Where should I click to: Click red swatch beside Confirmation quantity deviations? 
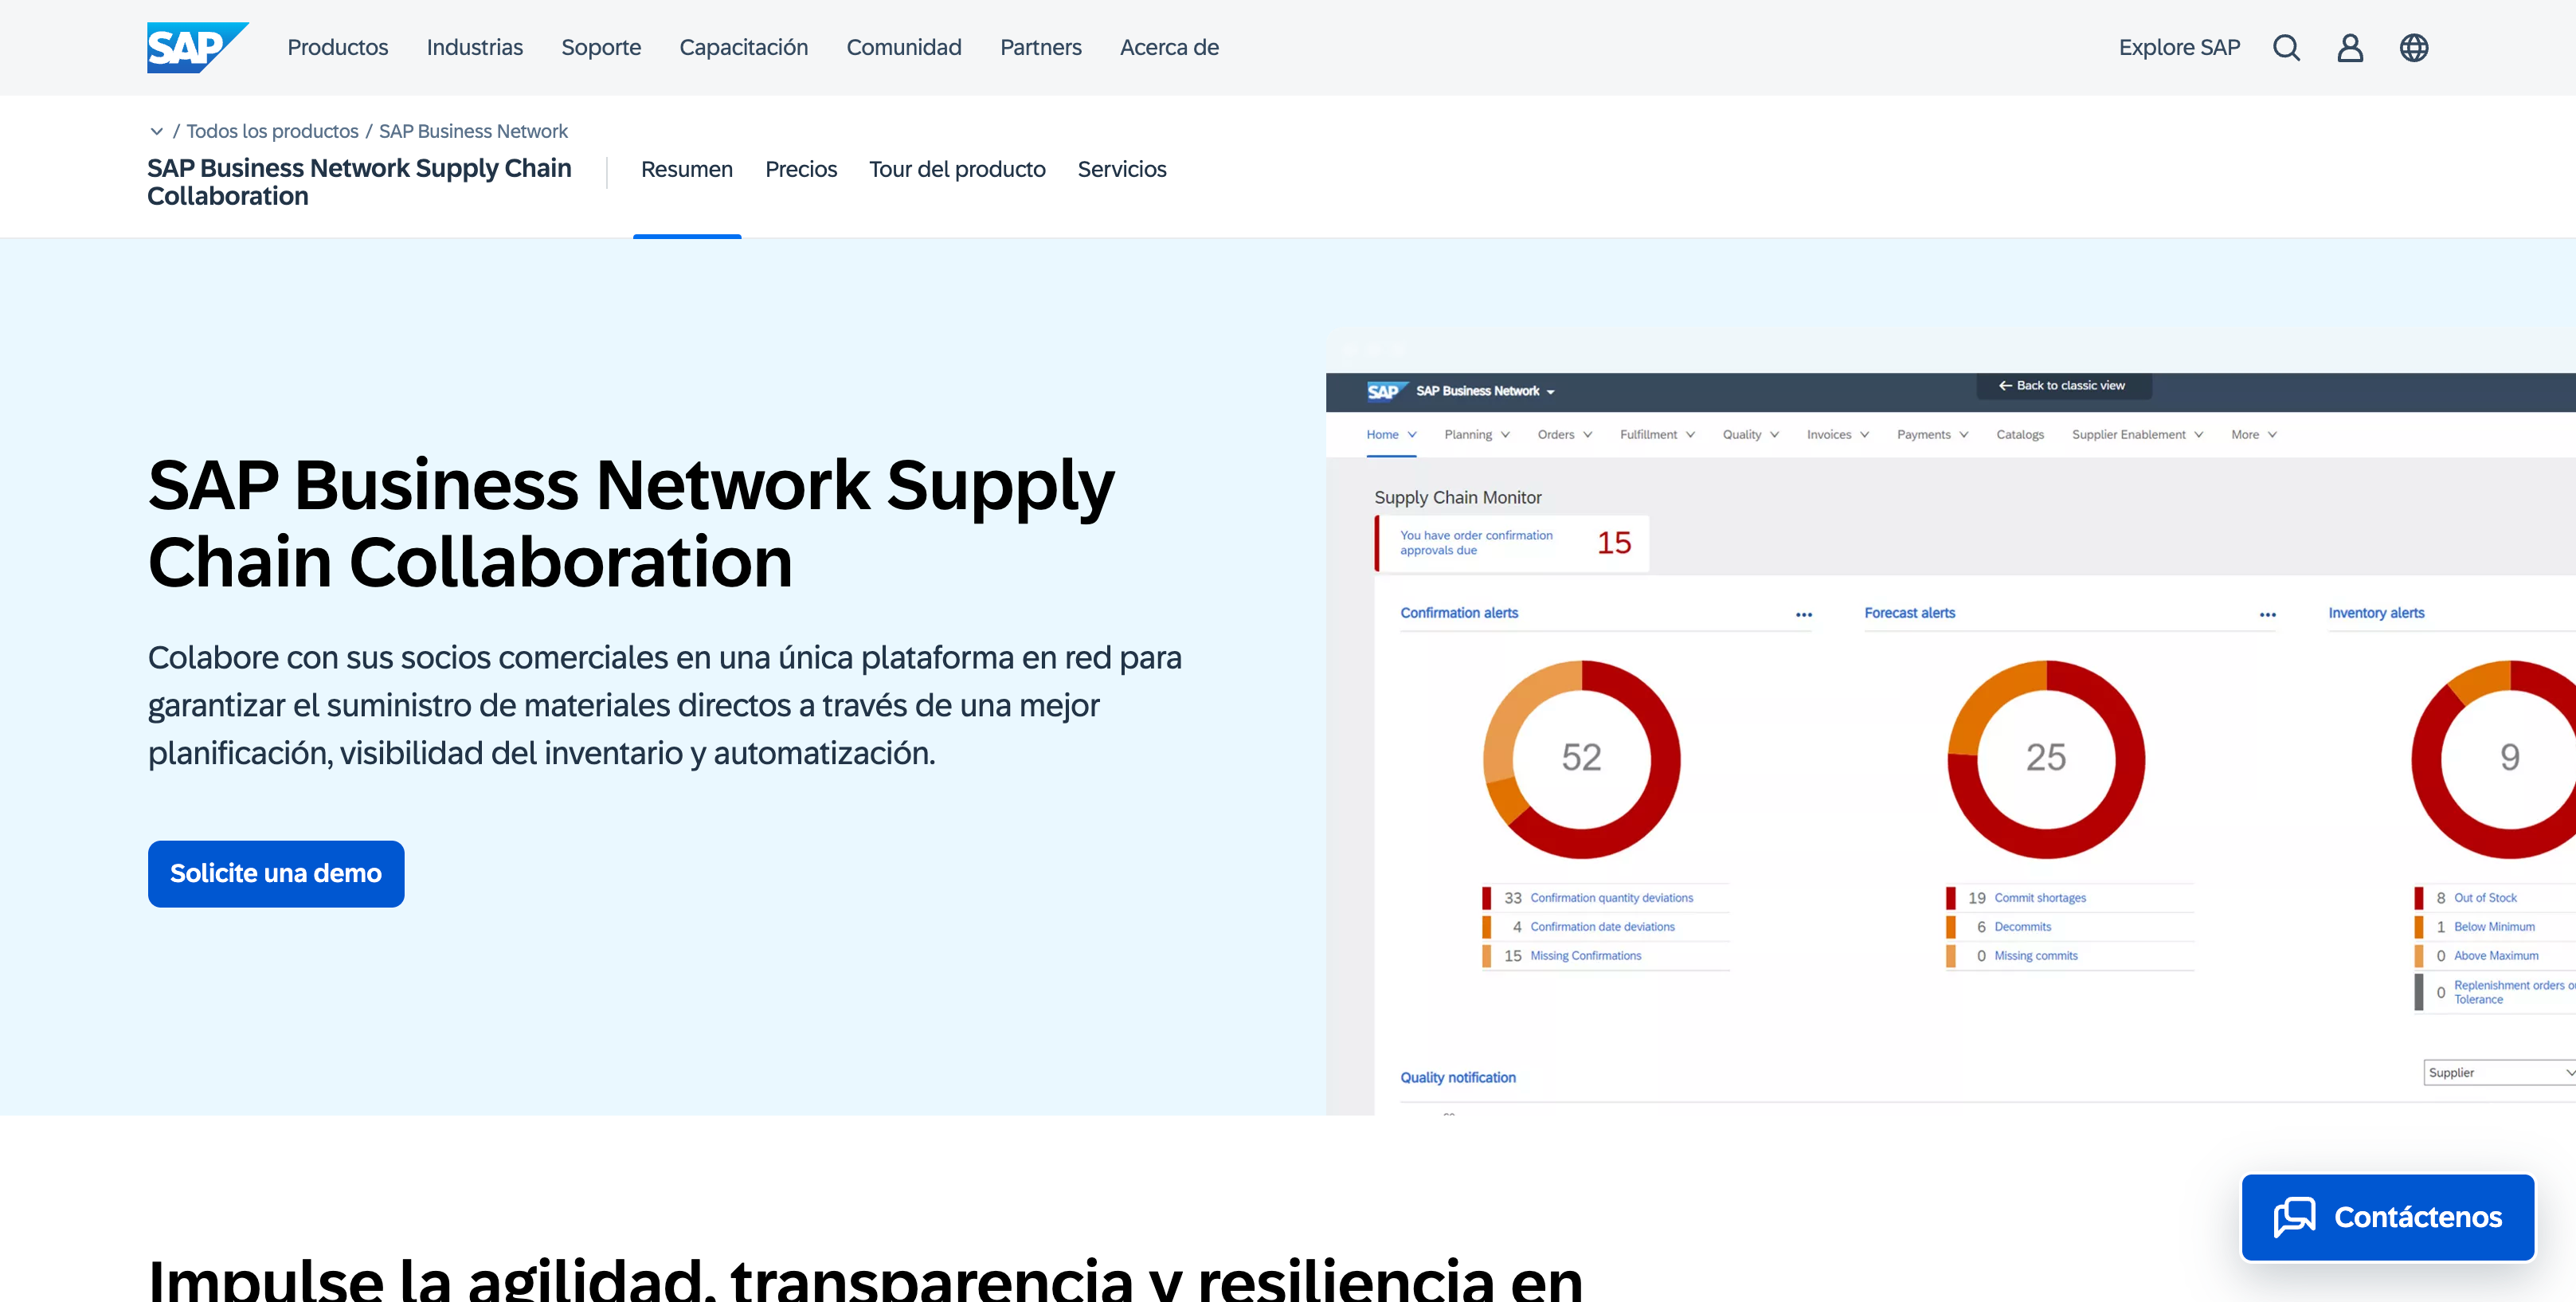pos(1487,898)
